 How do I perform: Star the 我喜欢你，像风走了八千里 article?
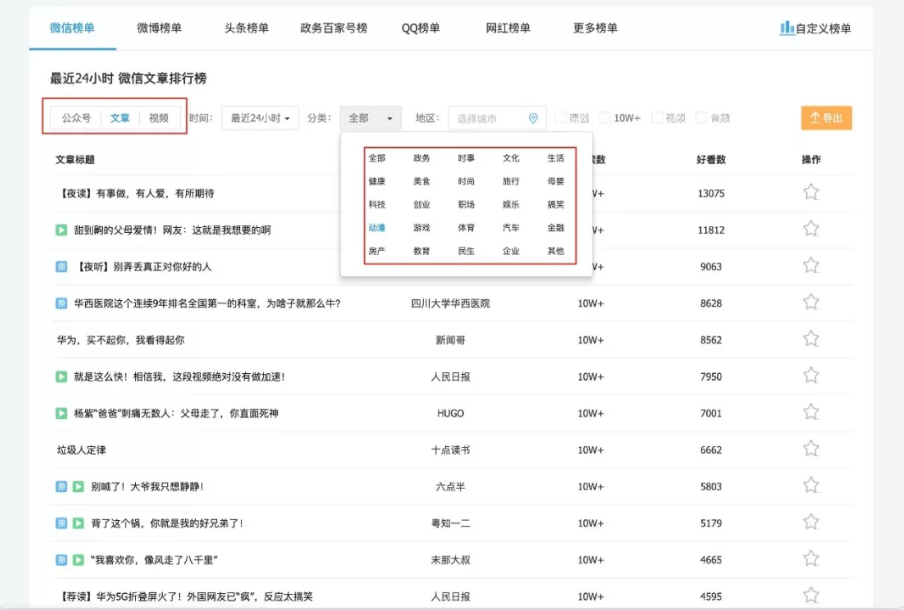click(811, 559)
